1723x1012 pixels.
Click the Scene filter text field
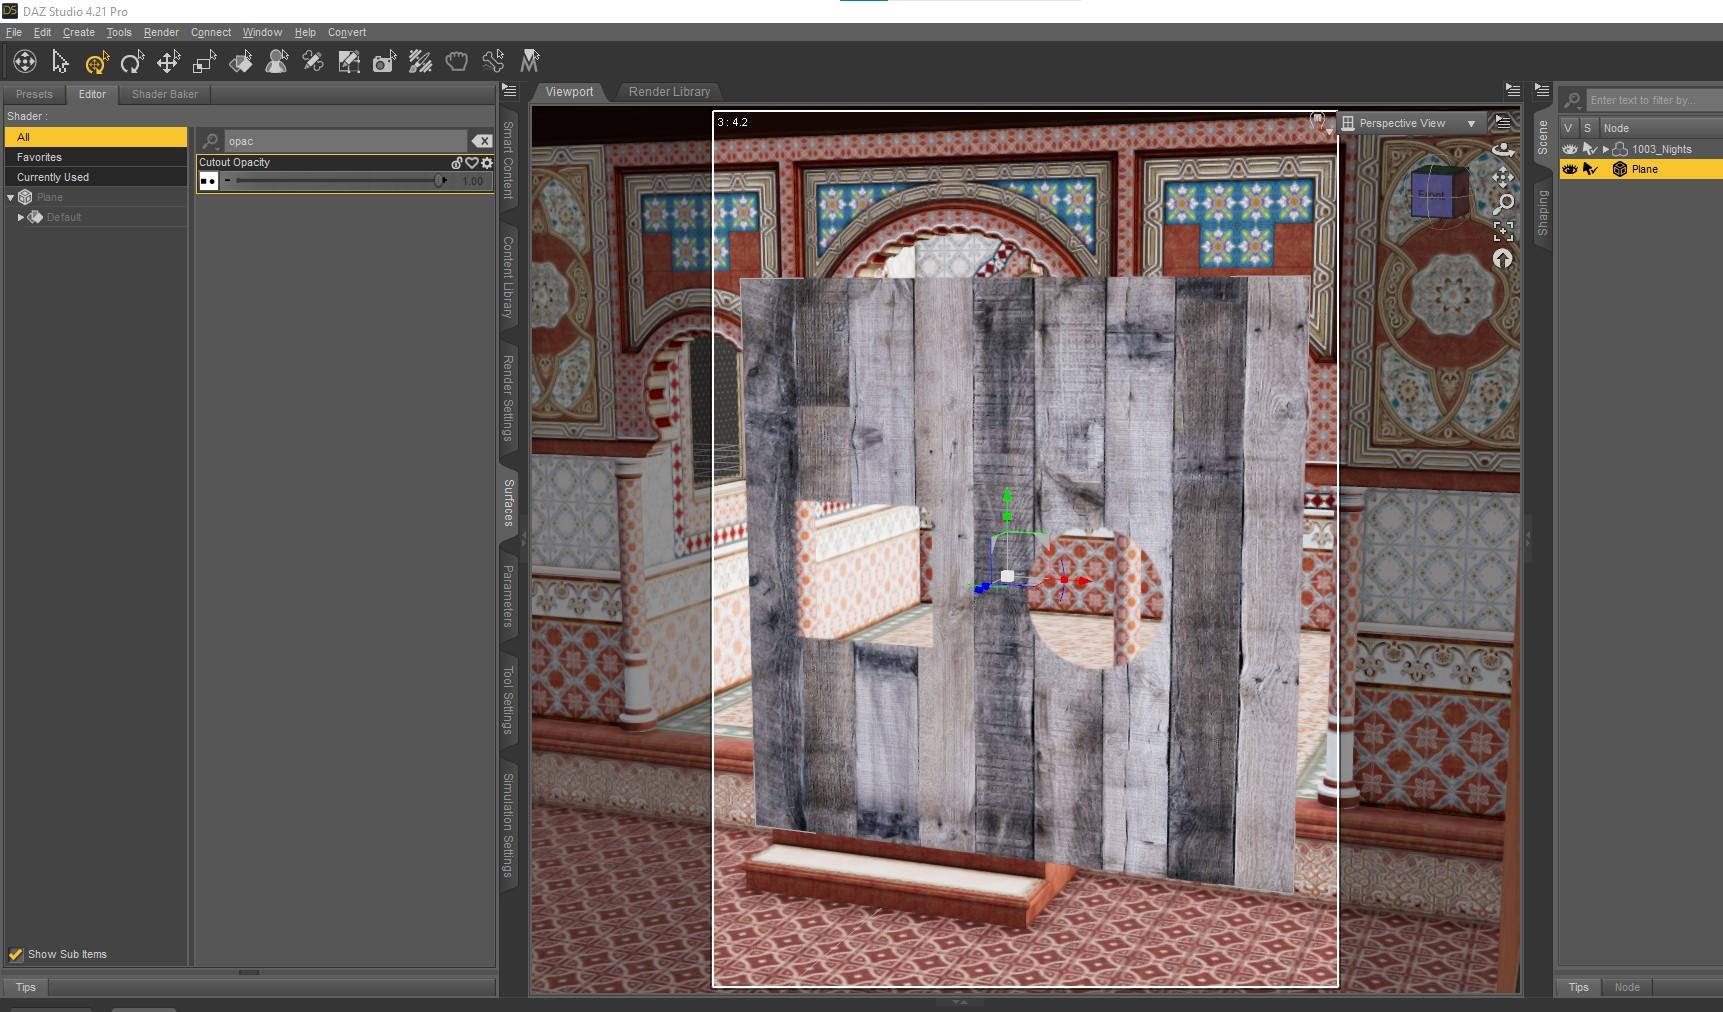tap(1650, 100)
